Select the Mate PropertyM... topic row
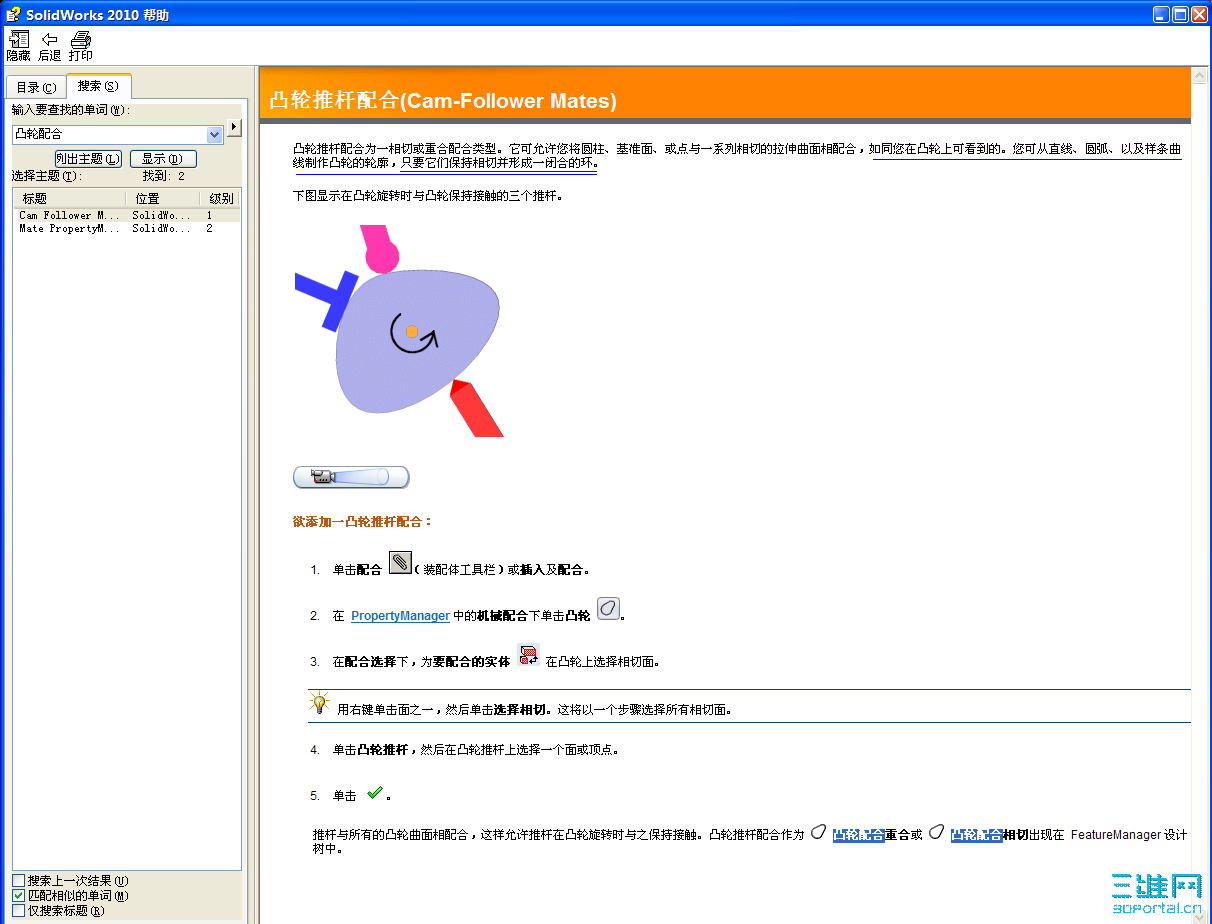This screenshot has width=1212, height=924. (127, 228)
